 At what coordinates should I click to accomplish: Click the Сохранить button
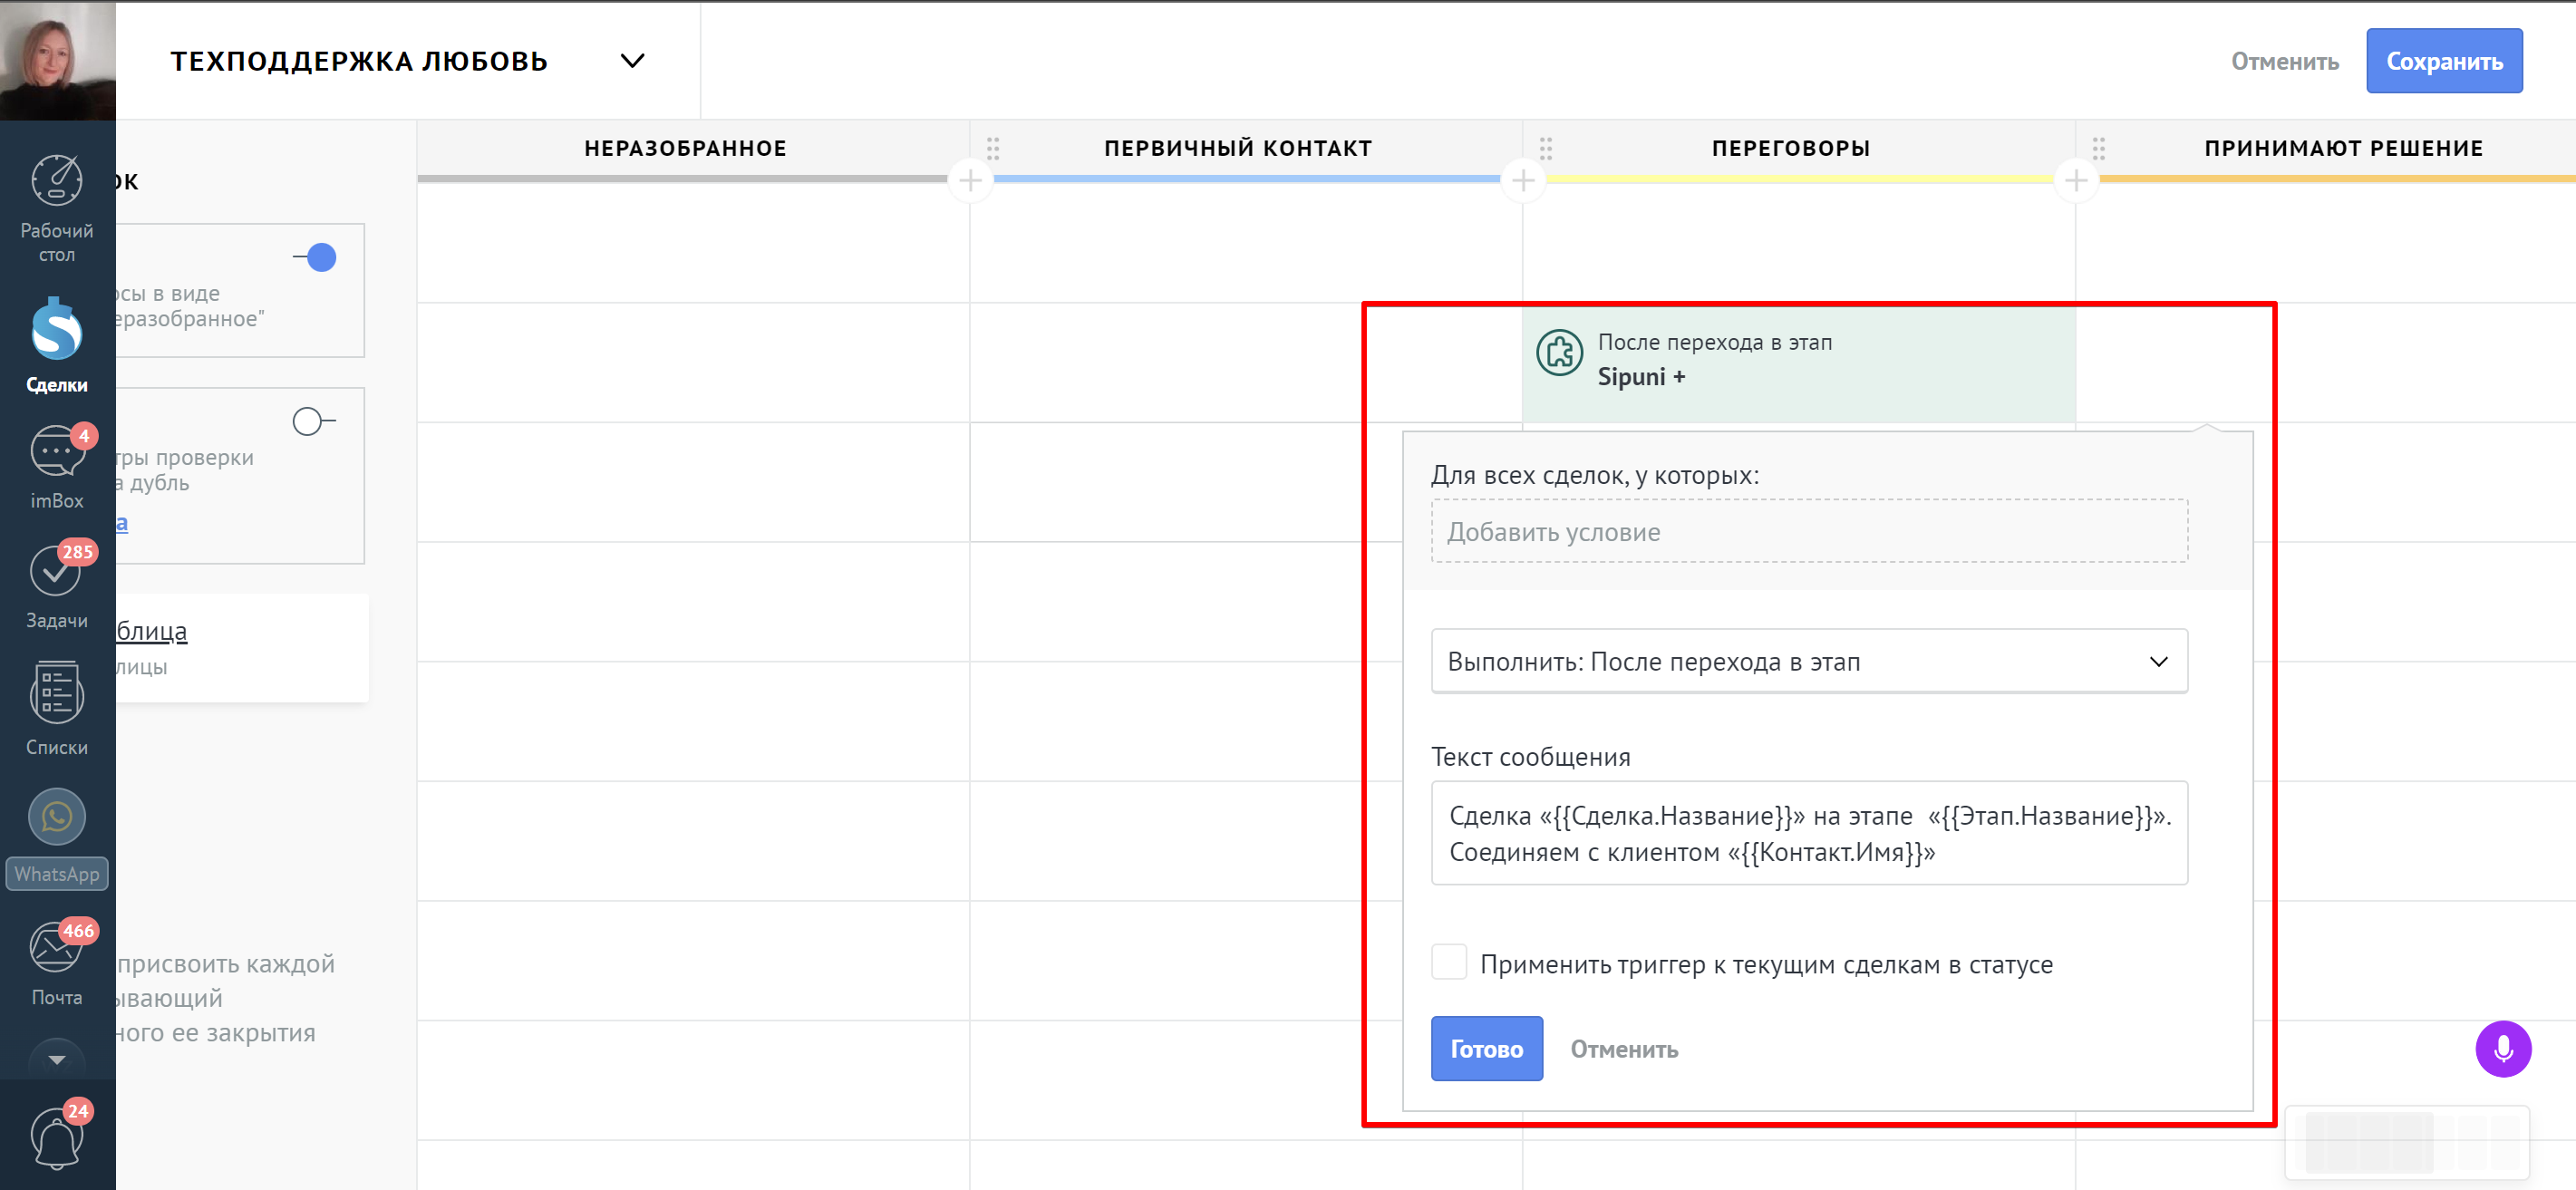point(2444,61)
